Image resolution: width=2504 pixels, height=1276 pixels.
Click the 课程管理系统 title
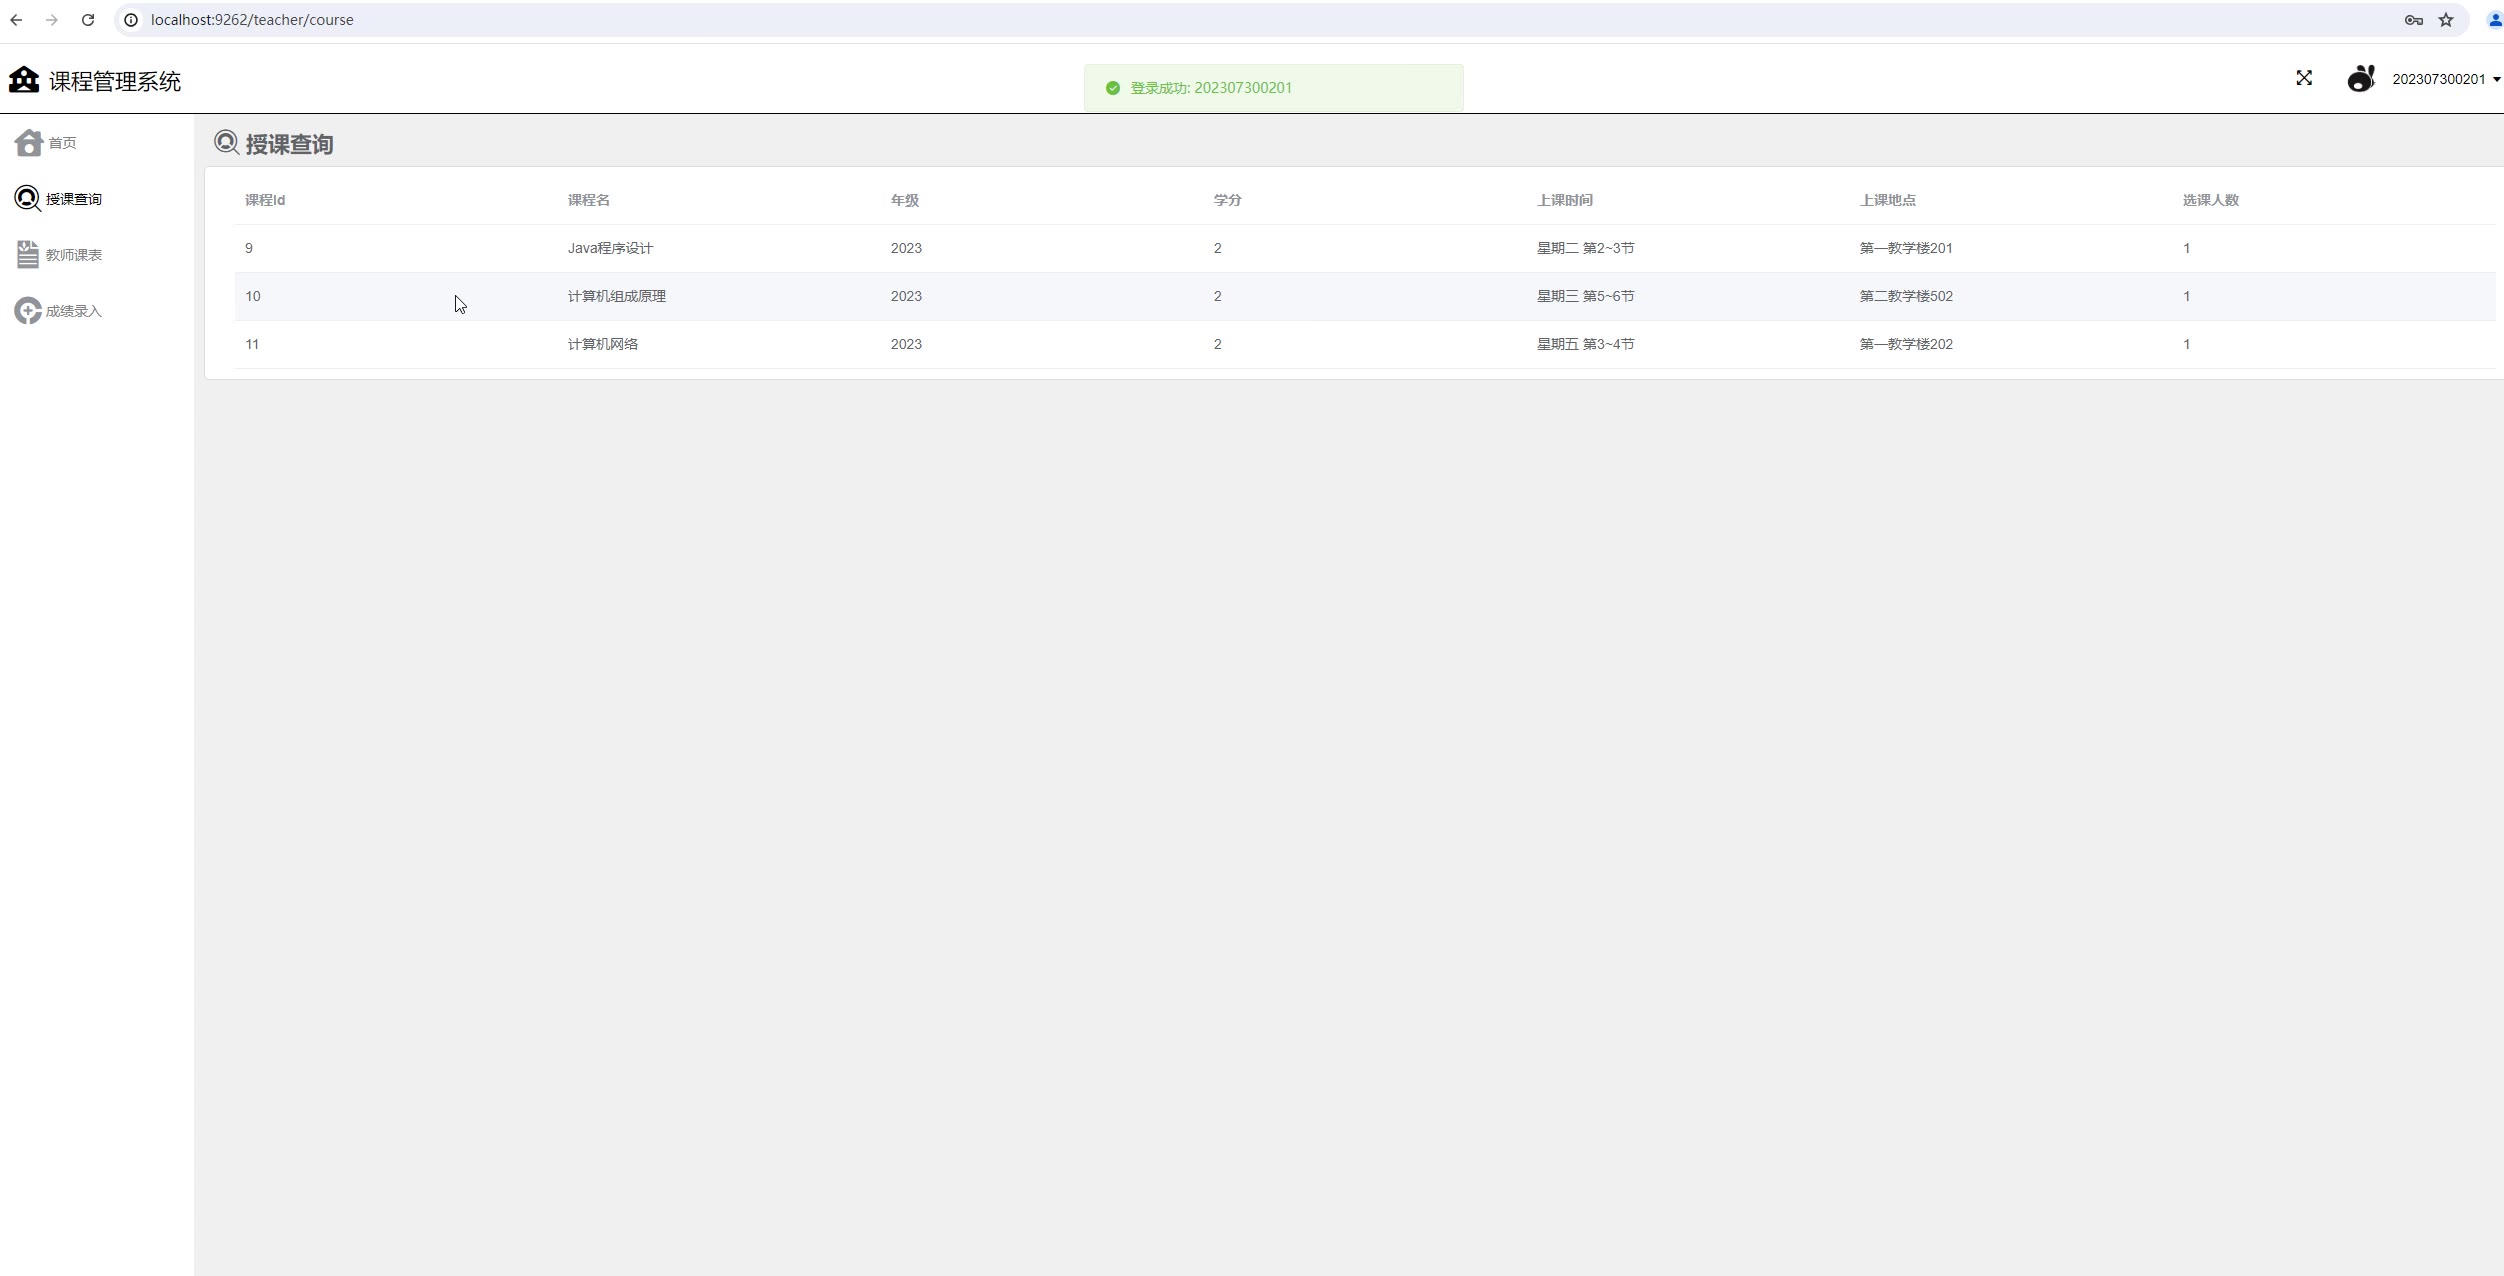pos(115,82)
